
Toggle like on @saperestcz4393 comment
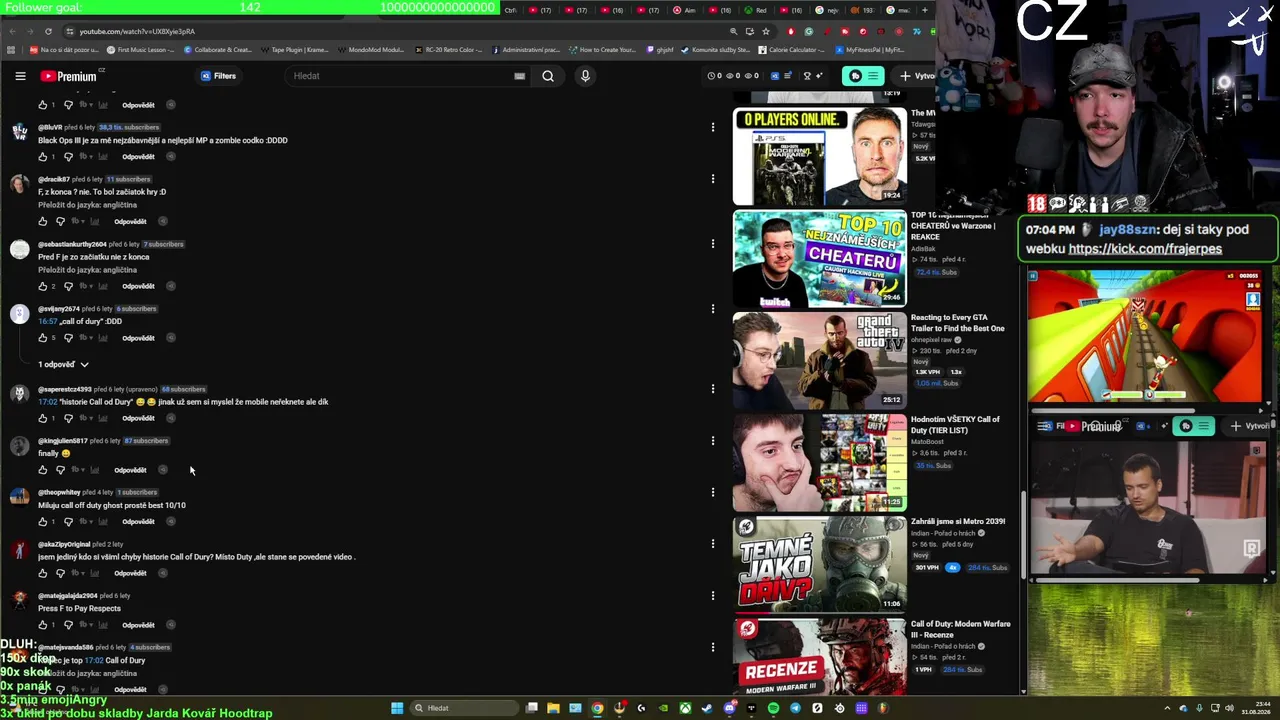[x=43, y=418]
